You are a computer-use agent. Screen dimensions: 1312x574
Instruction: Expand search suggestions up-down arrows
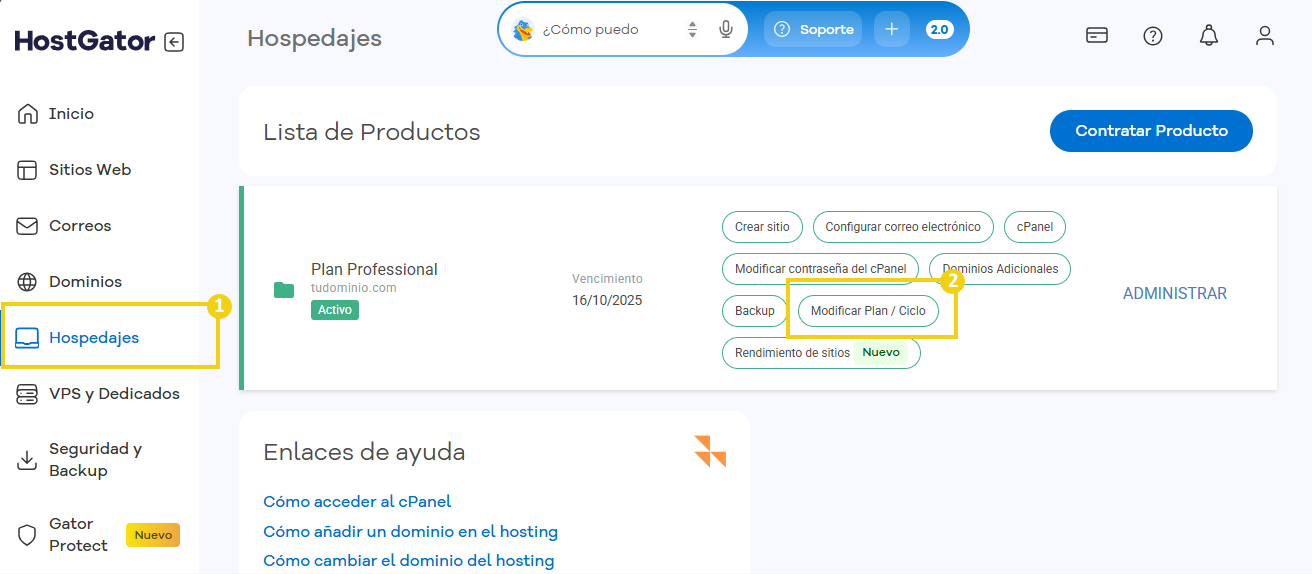pyautogui.click(x=692, y=30)
